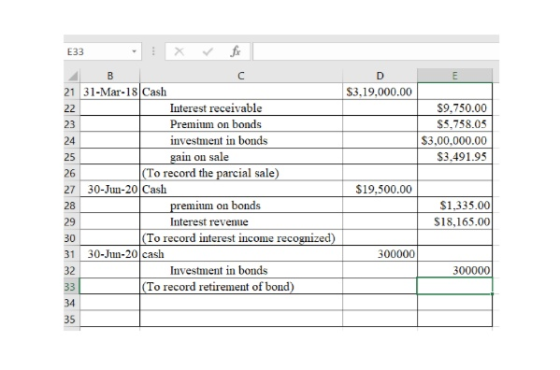Click the gain on sale cell
Image resolution: width=560 pixels, height=370 pixels.
click(x=241, y=157)
